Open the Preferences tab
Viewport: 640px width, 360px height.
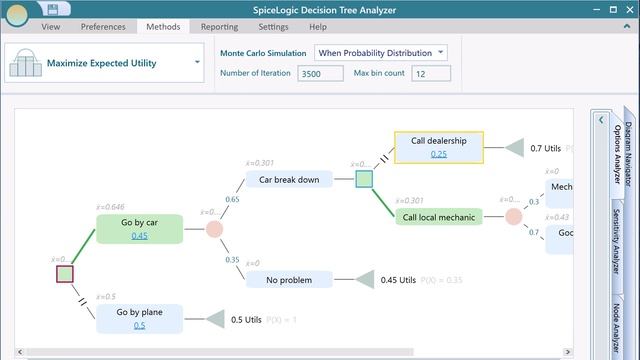[103, 27]
